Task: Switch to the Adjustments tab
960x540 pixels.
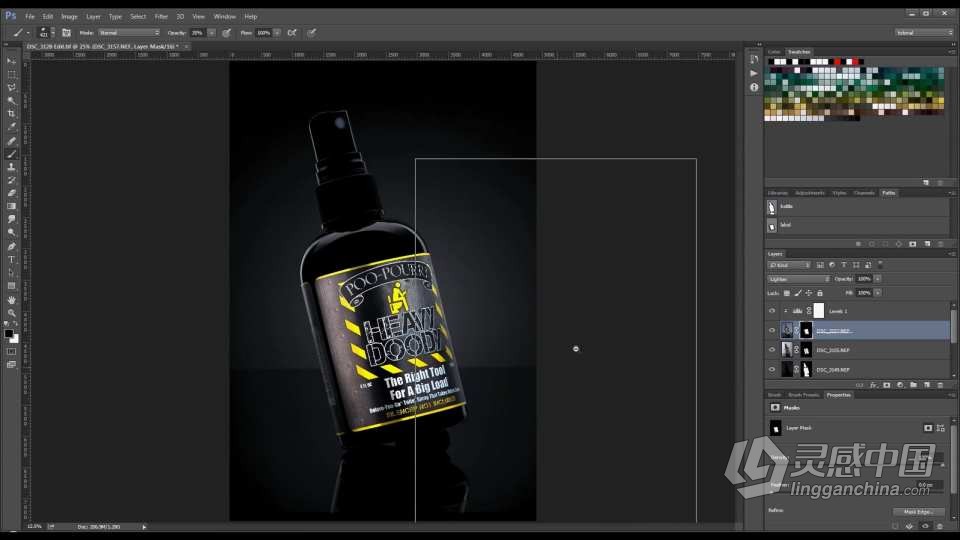Action: pos(809,192)
